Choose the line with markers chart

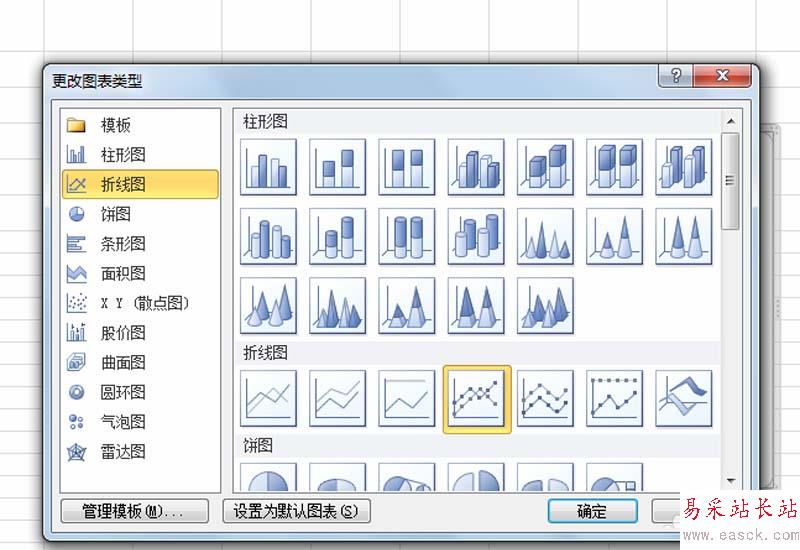coord(477,399)
